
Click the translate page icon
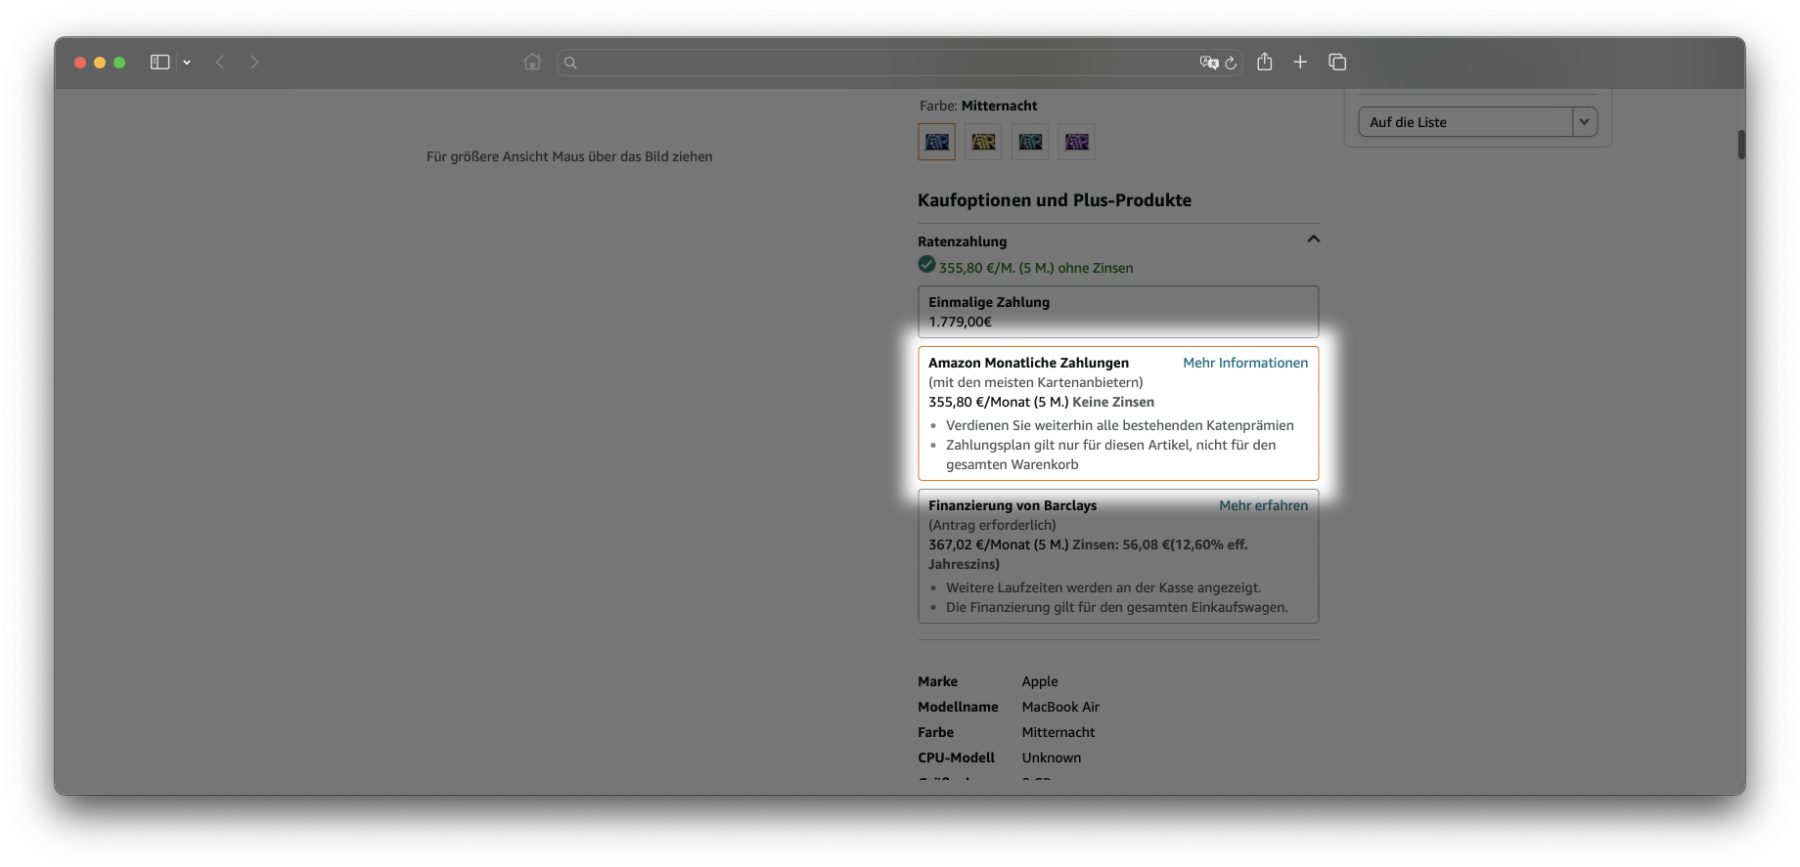pyautogui.click(x=1208, y=62)
